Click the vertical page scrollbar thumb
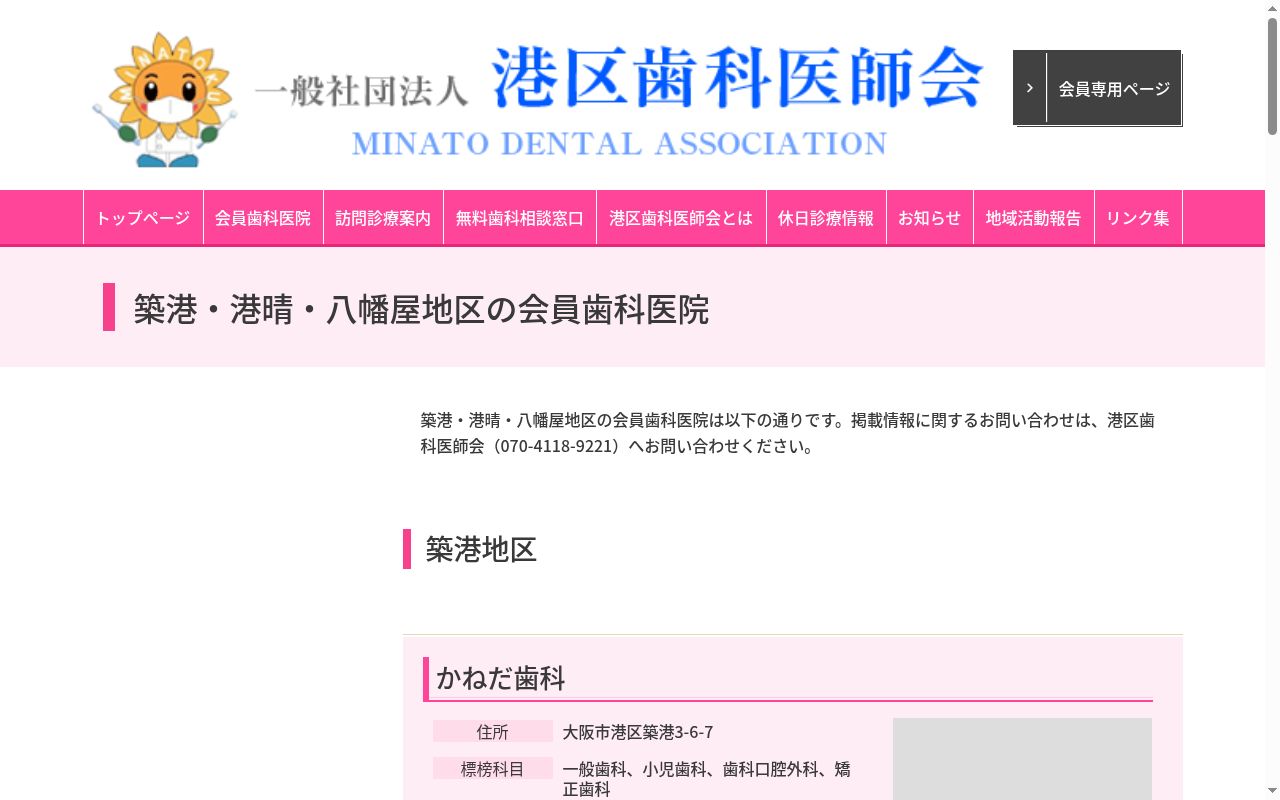 pos(1272,75)
